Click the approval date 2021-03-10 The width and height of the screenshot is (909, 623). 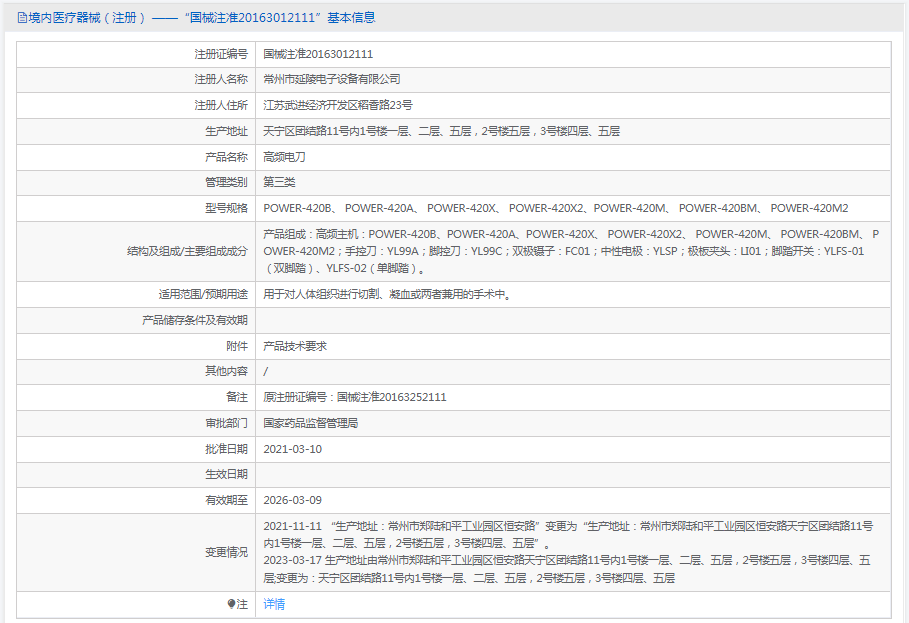point(293,449)
